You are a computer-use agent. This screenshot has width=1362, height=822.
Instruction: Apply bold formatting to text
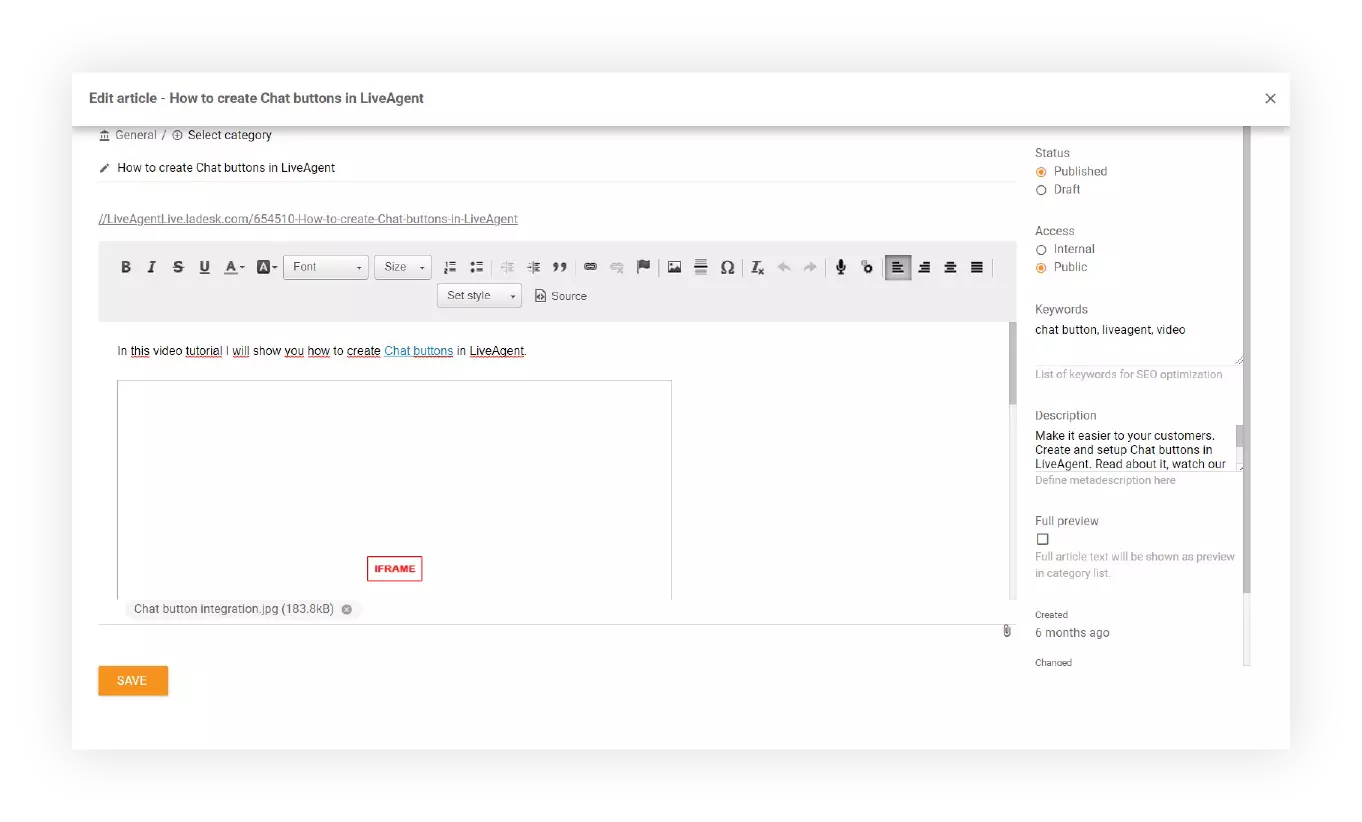click(126, 267)
